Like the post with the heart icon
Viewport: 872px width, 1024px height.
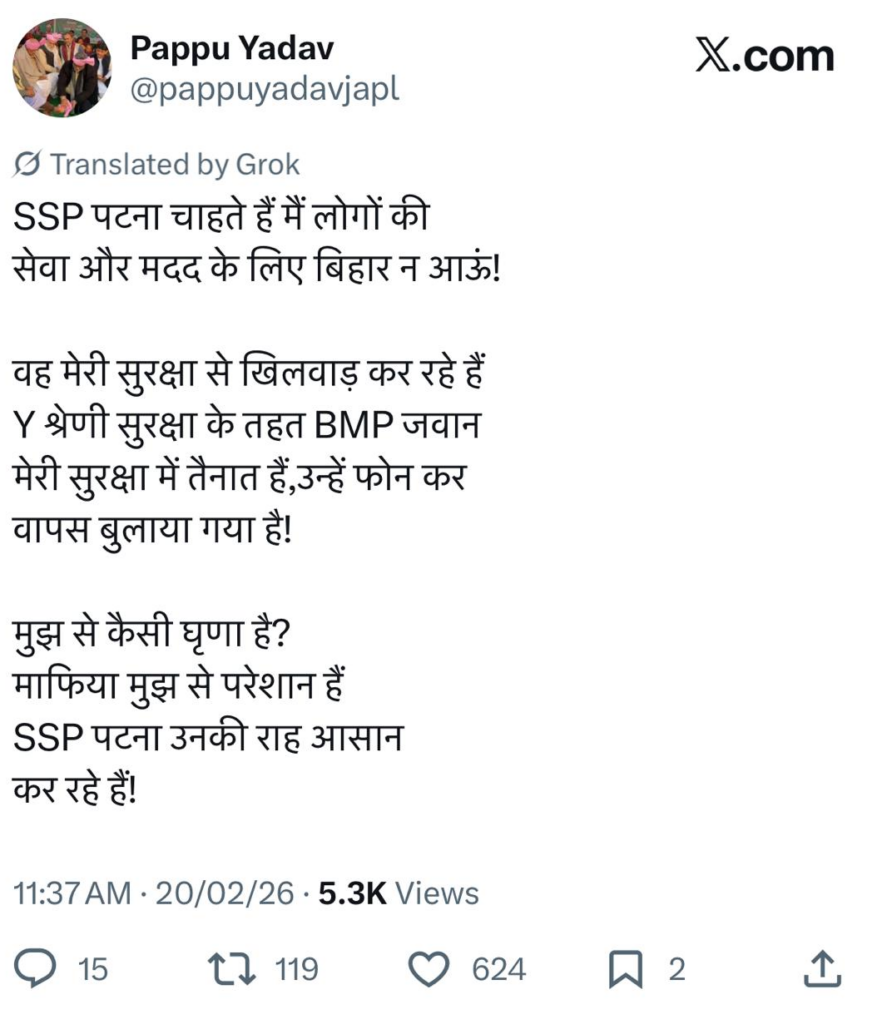click(432, 968)
